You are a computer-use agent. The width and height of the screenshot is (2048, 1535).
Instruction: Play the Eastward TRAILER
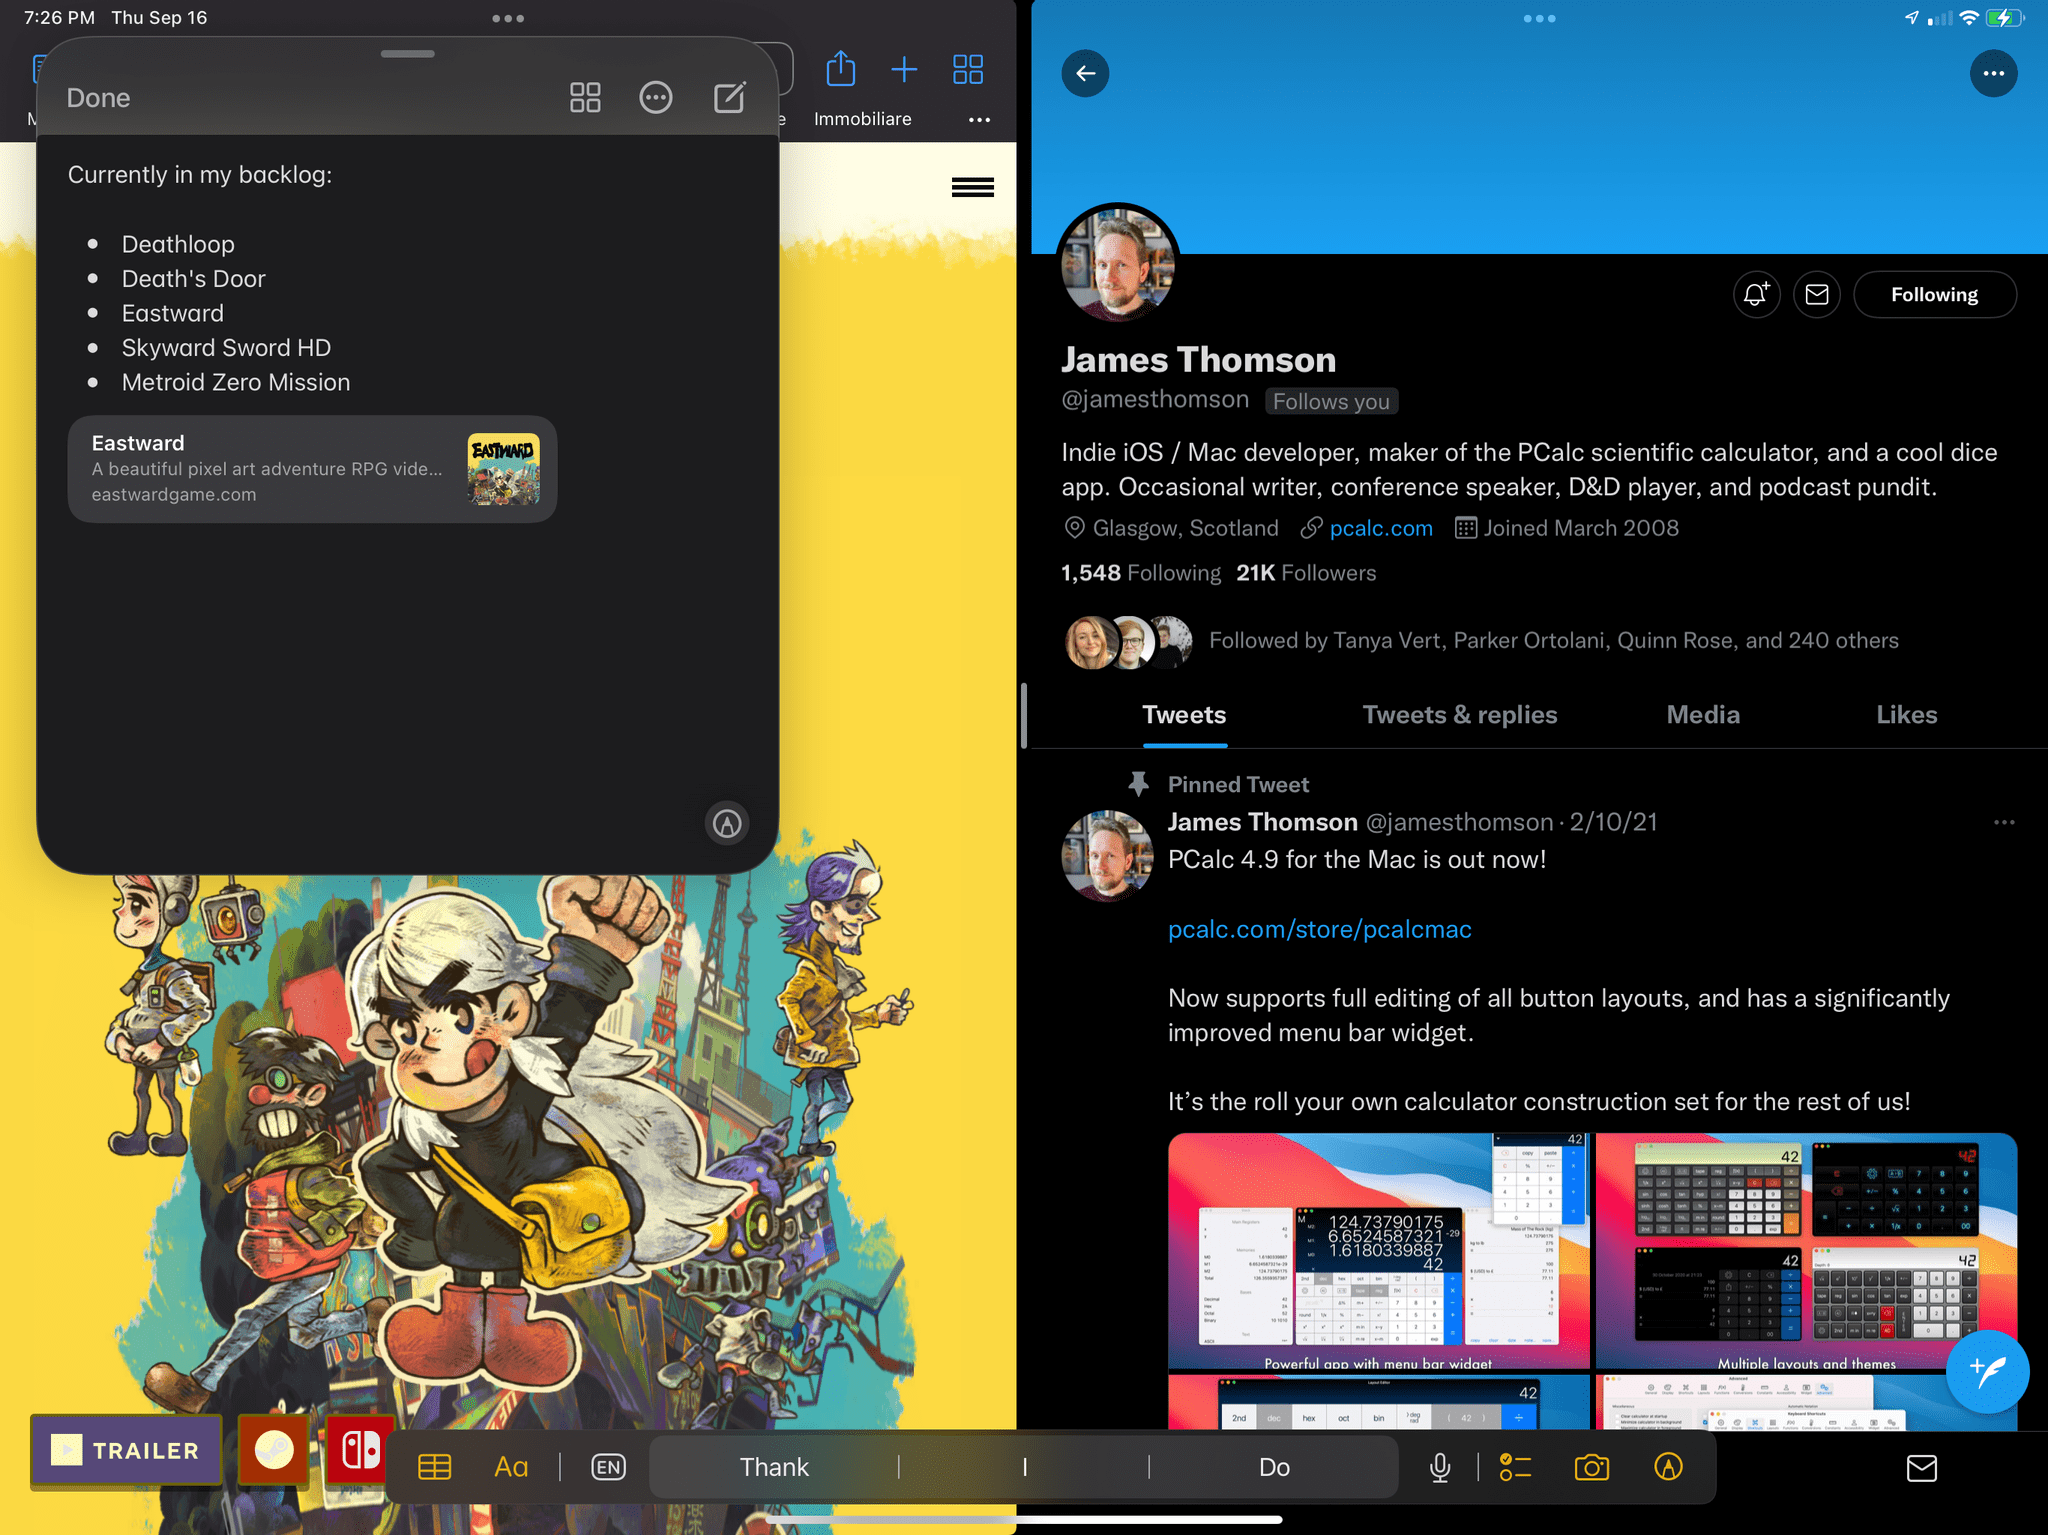pos(126,1450)
